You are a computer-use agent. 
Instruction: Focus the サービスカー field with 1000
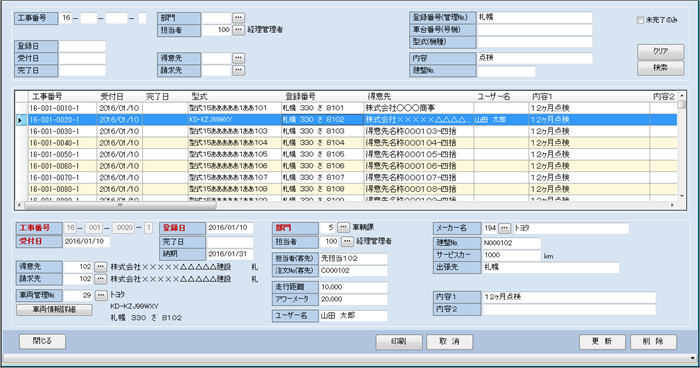click(512, 255)
